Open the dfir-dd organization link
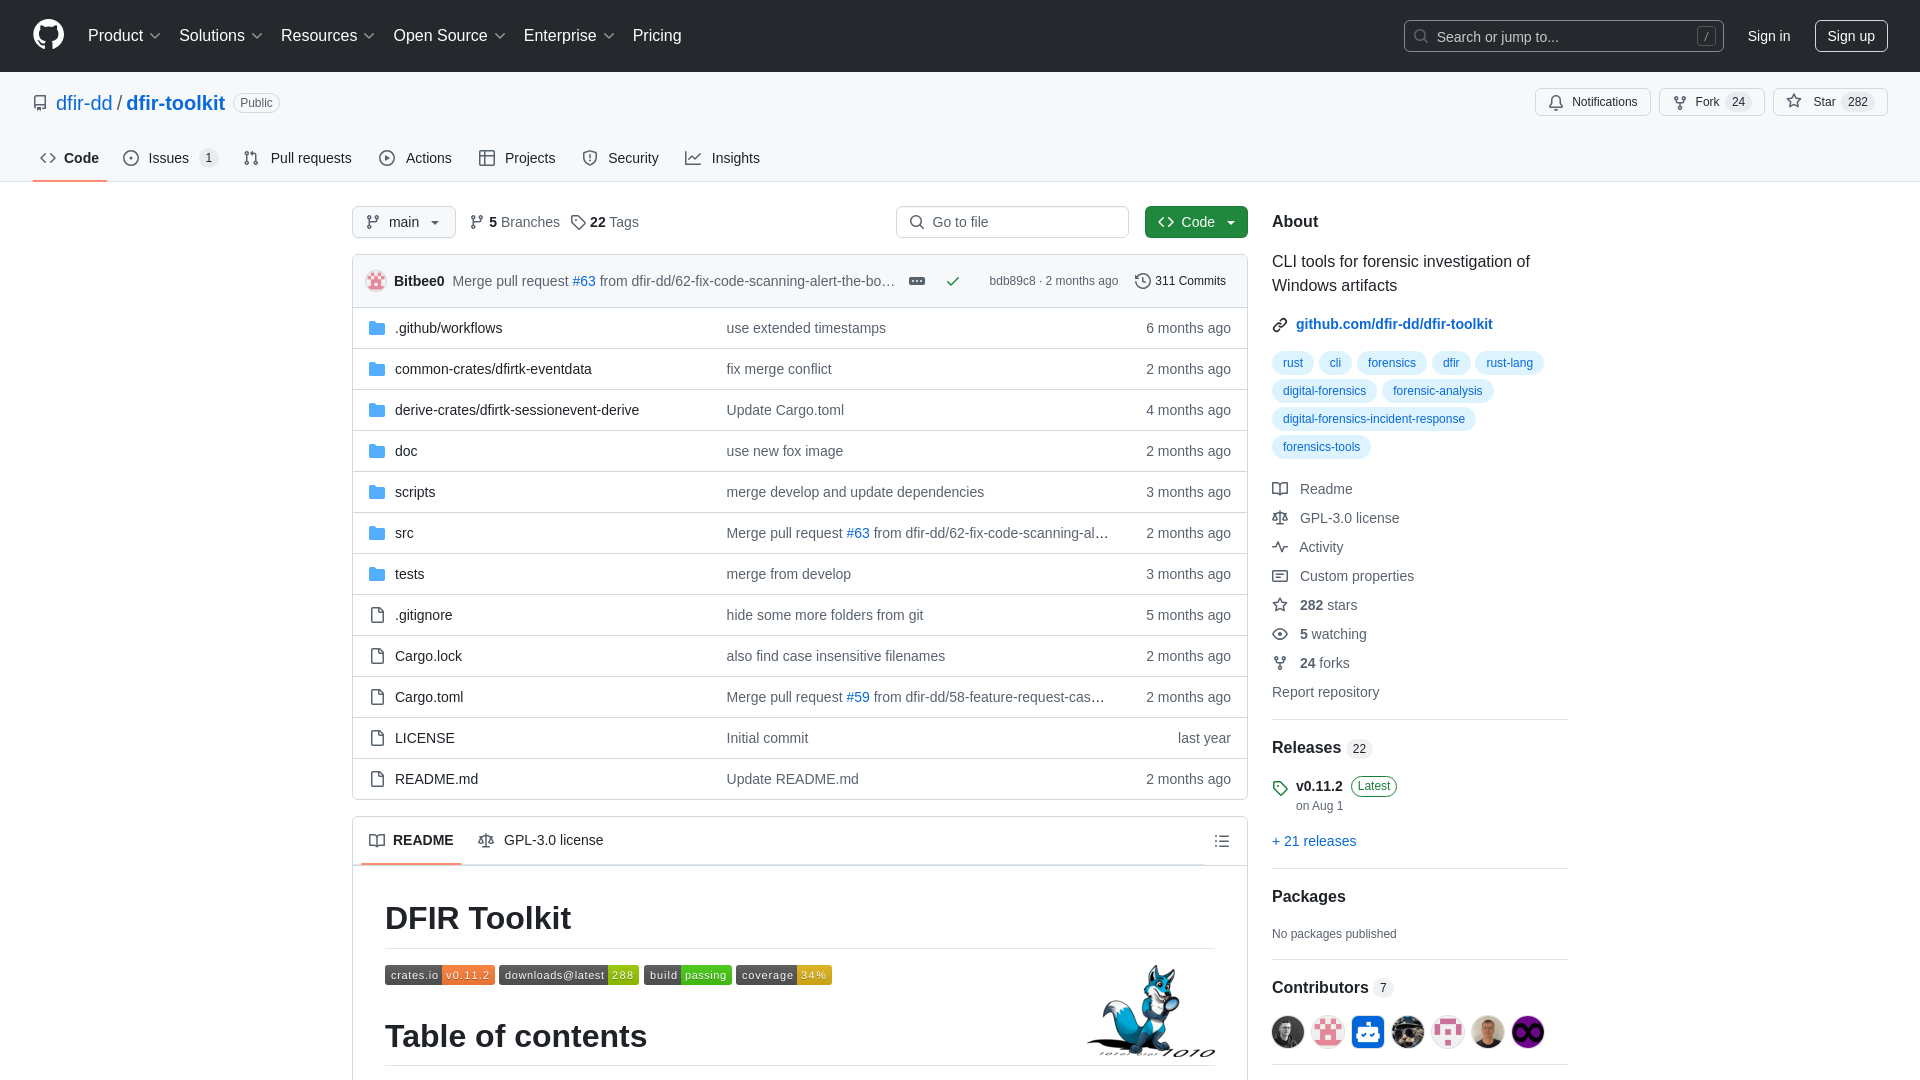1920x1080 pixels. pos(84,103)
